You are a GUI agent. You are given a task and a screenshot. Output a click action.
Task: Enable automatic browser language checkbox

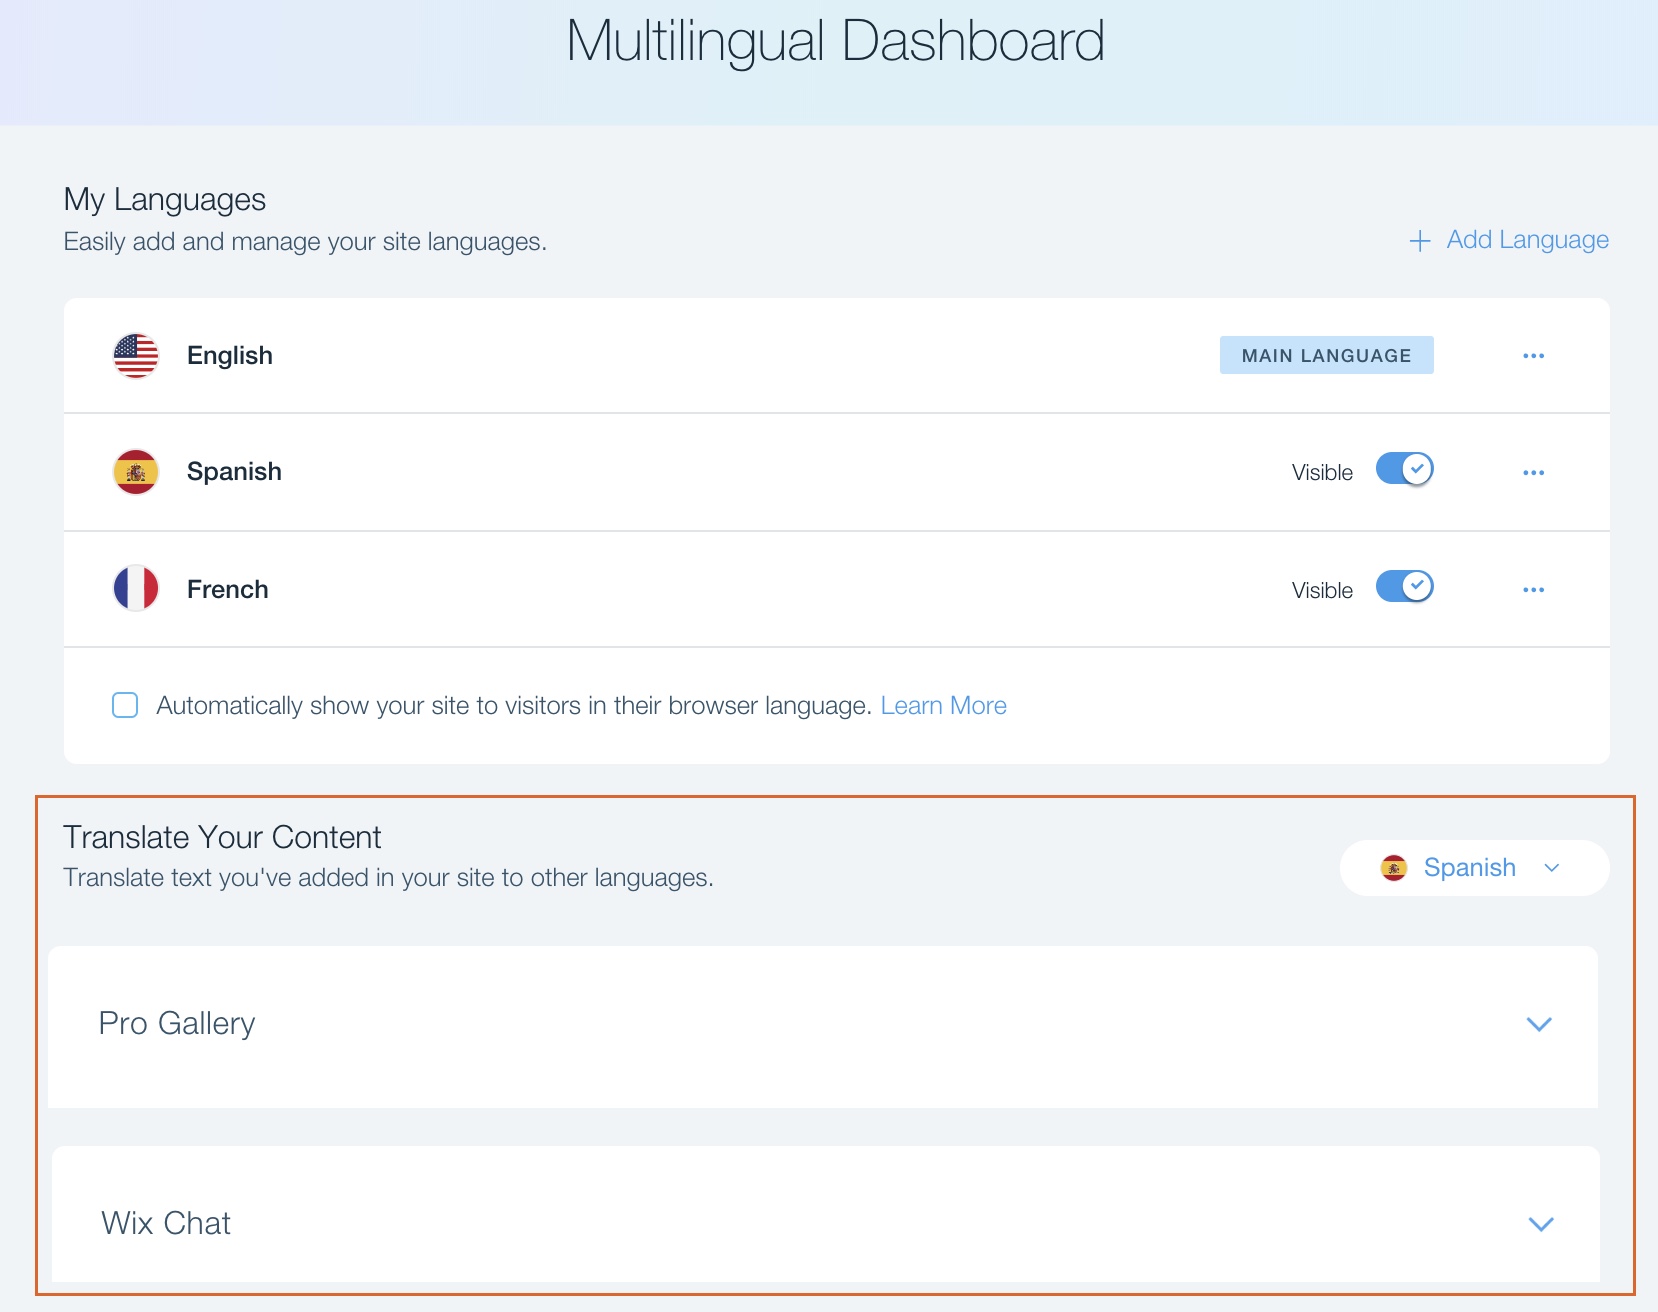pos(125,705)
